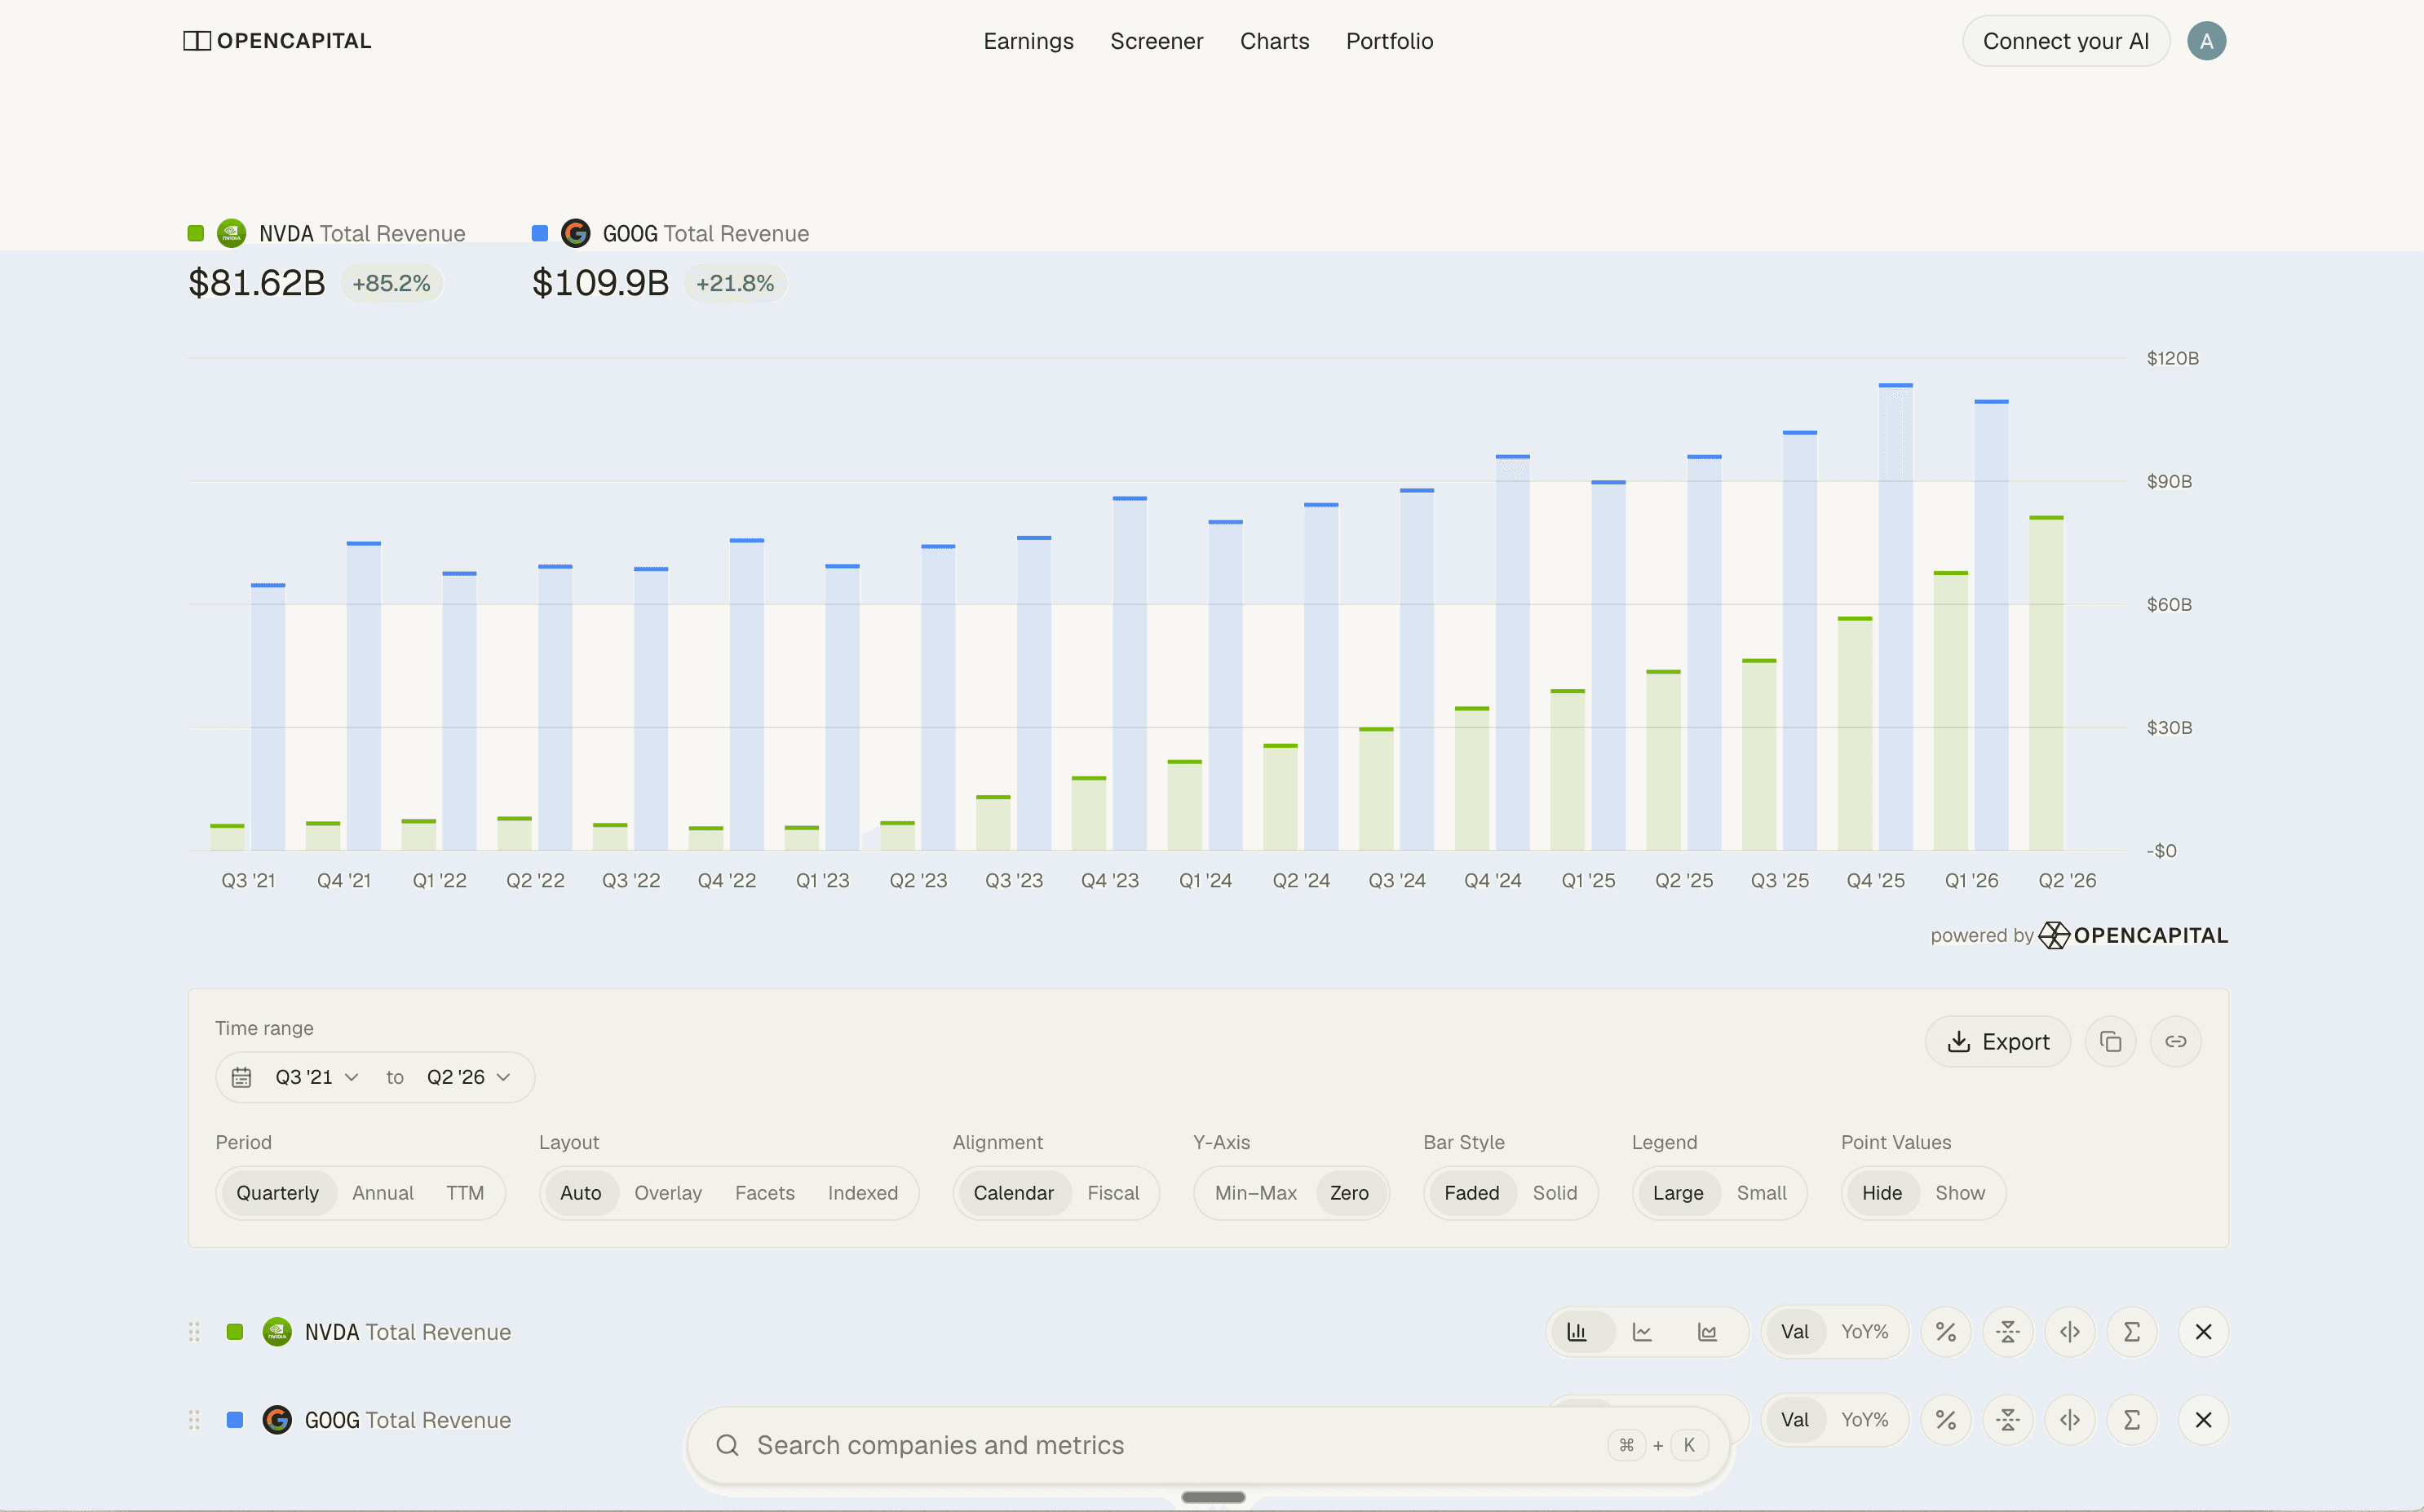
Task: Grab drag handle for NVDA row
Action: click(194, 1332)
